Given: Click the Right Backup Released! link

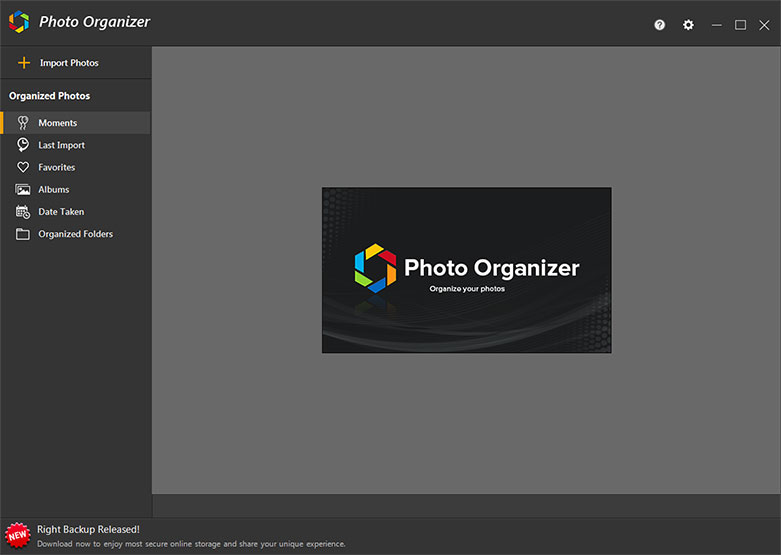Looking at the screenshot, I should click(88, 530).
